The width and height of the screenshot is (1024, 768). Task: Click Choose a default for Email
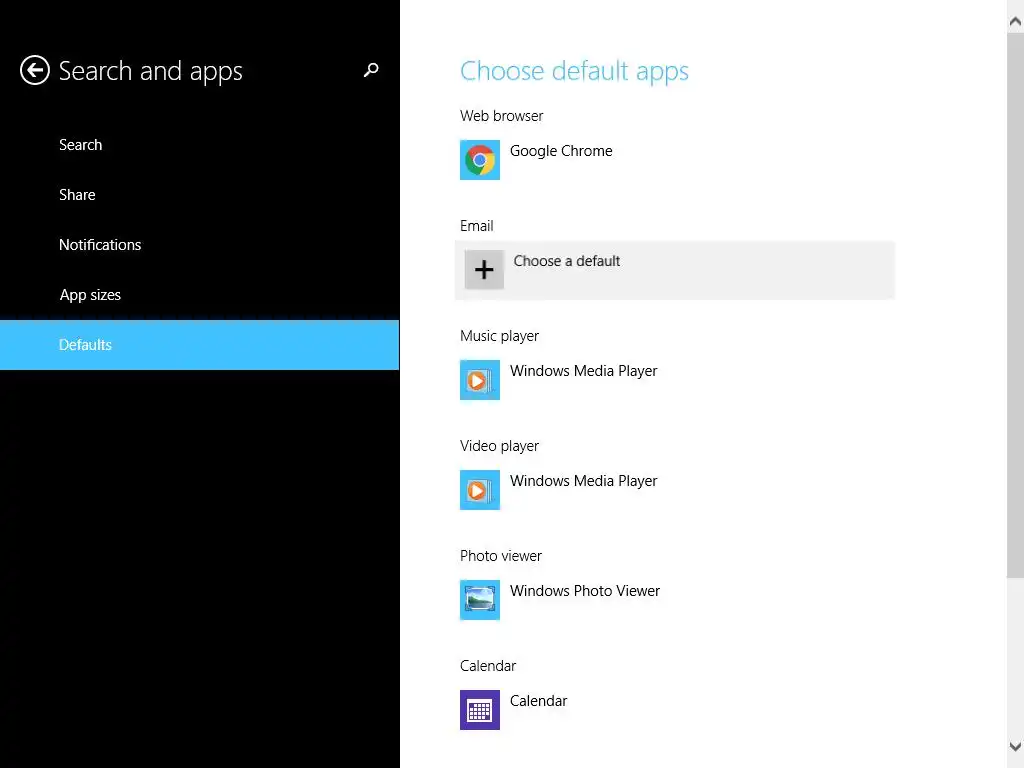675,270
